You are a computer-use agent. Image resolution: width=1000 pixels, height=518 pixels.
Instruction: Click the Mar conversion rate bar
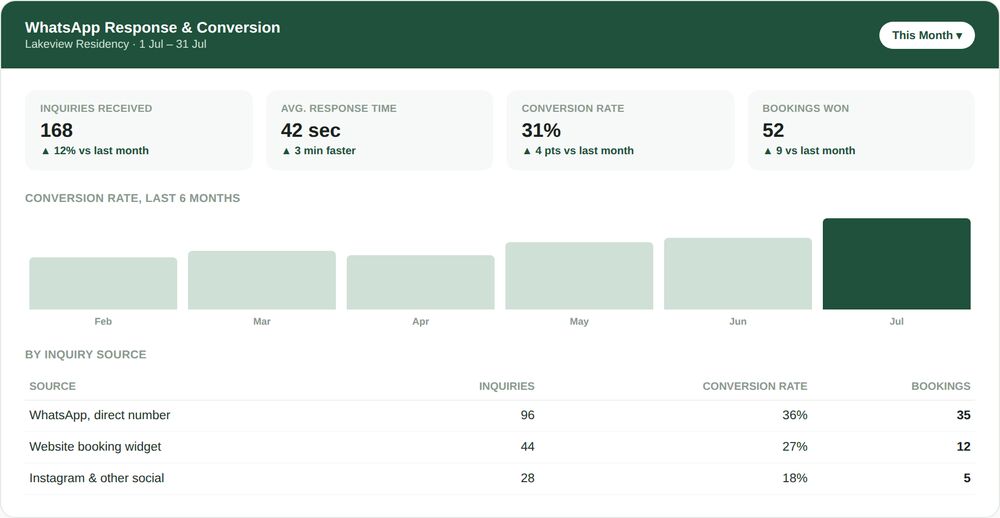tap(261, 280)
